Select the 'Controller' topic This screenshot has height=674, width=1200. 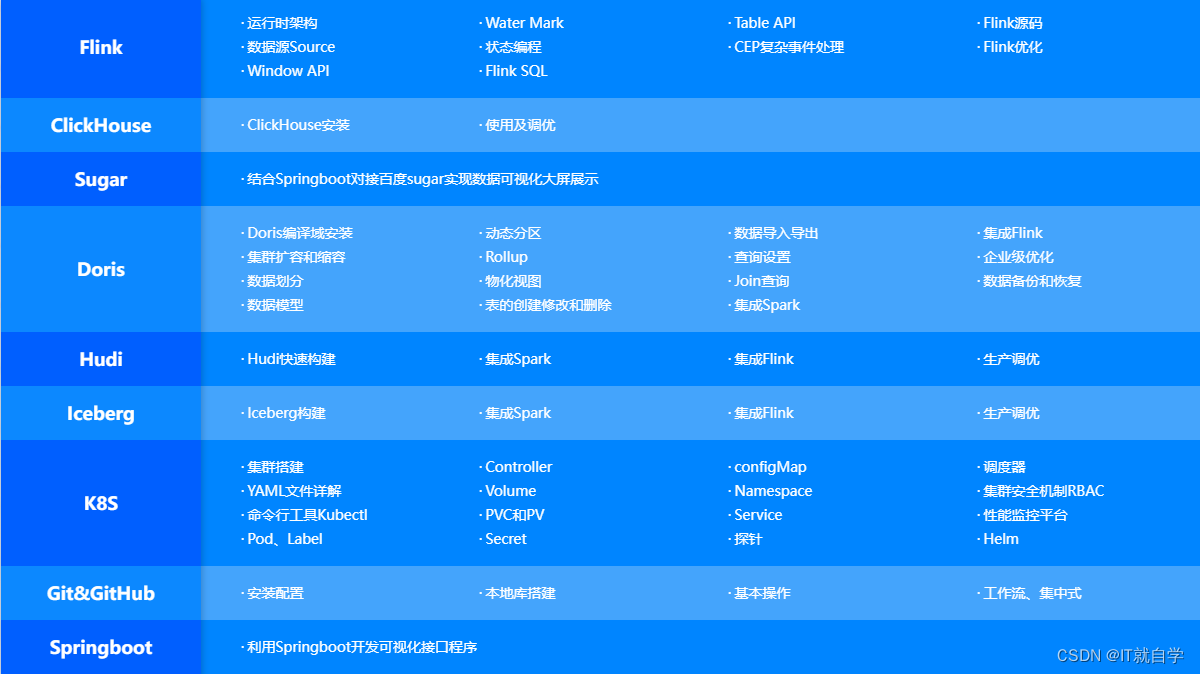518,467
